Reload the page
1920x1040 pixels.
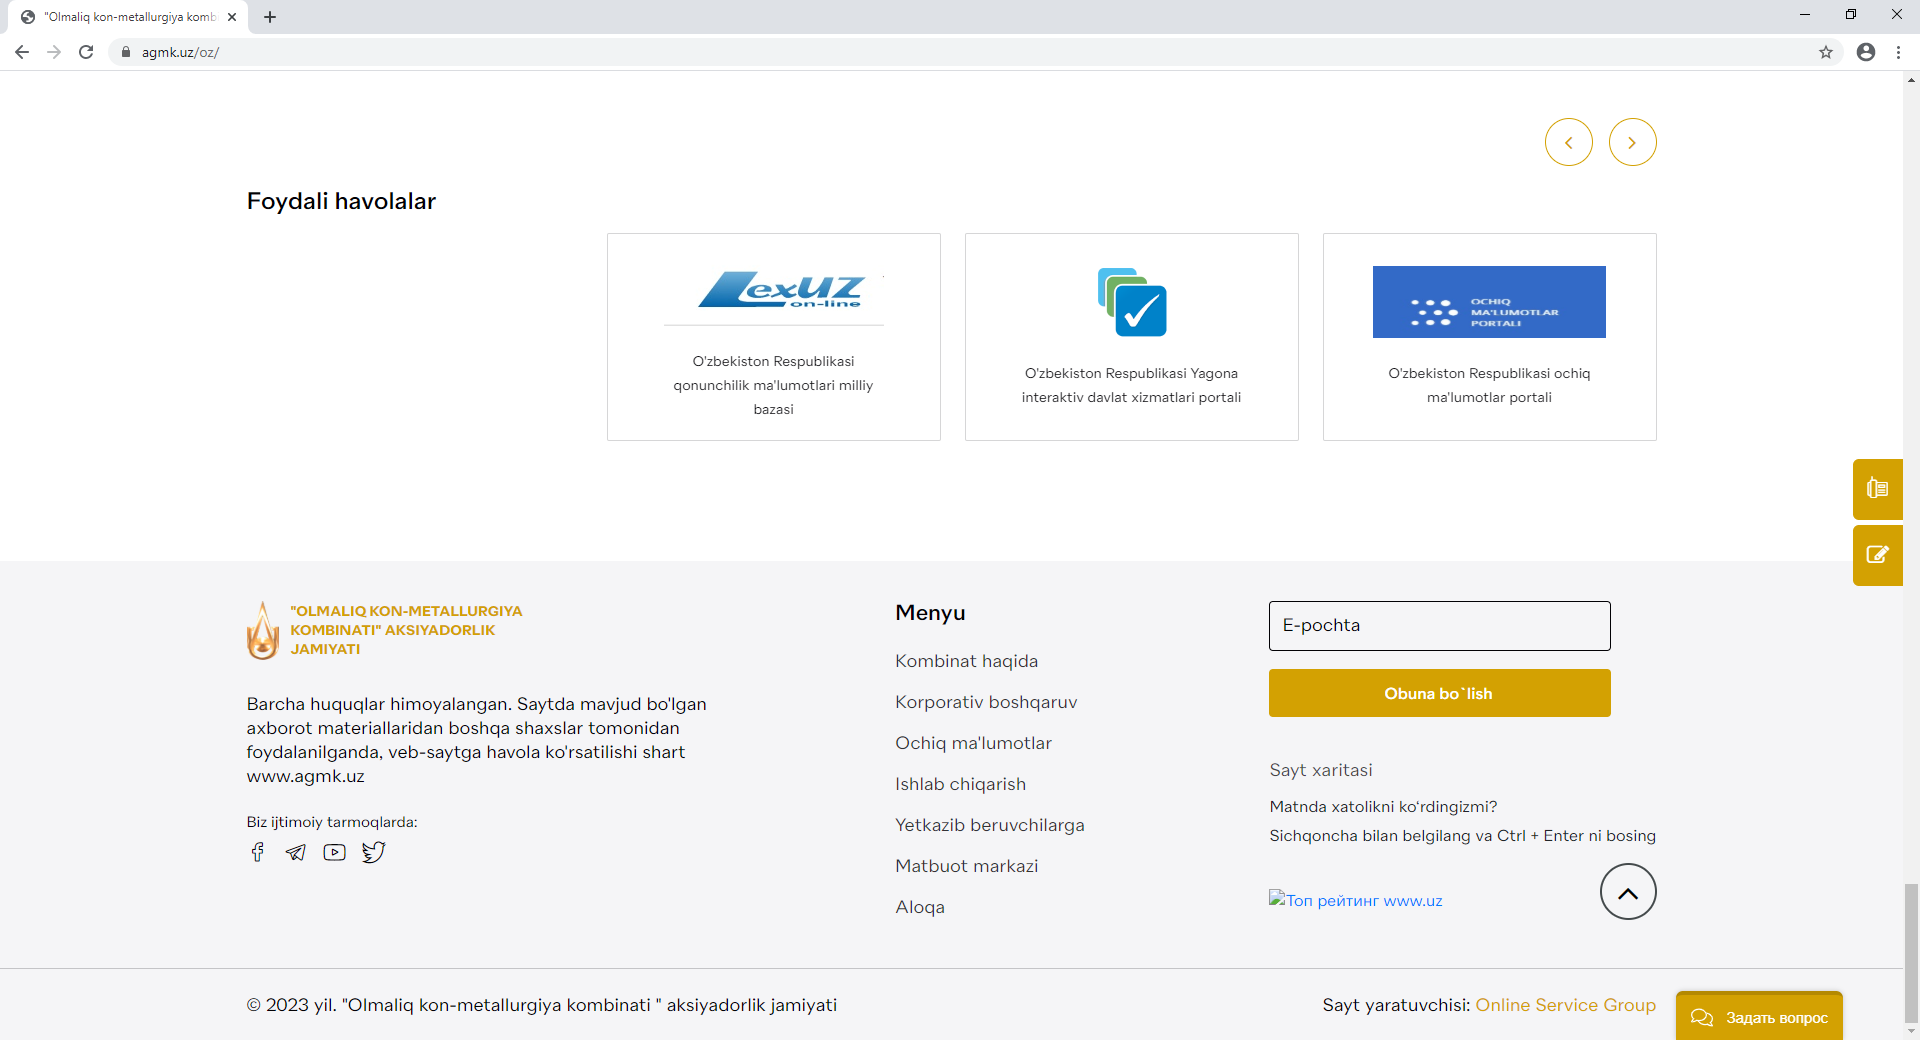coord(86,52)
